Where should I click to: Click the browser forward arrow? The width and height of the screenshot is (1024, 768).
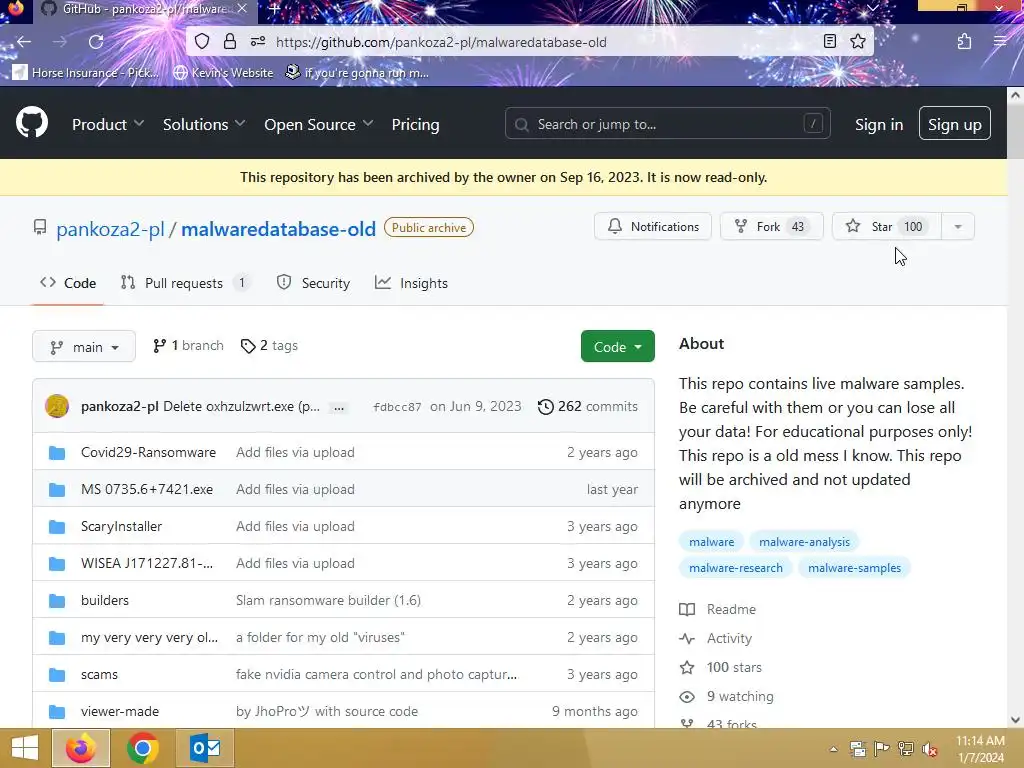coord(60,42)
